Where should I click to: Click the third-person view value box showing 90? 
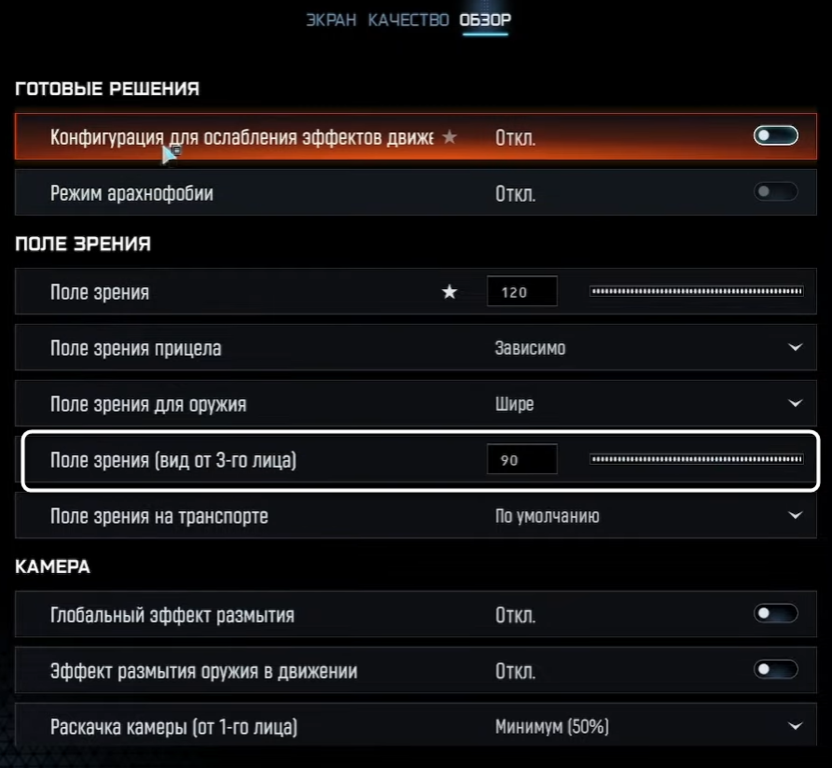(521, 460)
